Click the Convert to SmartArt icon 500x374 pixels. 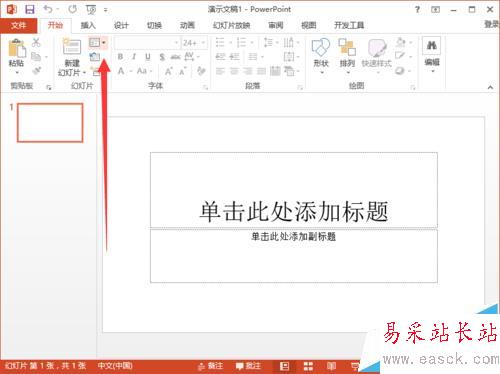289,71
